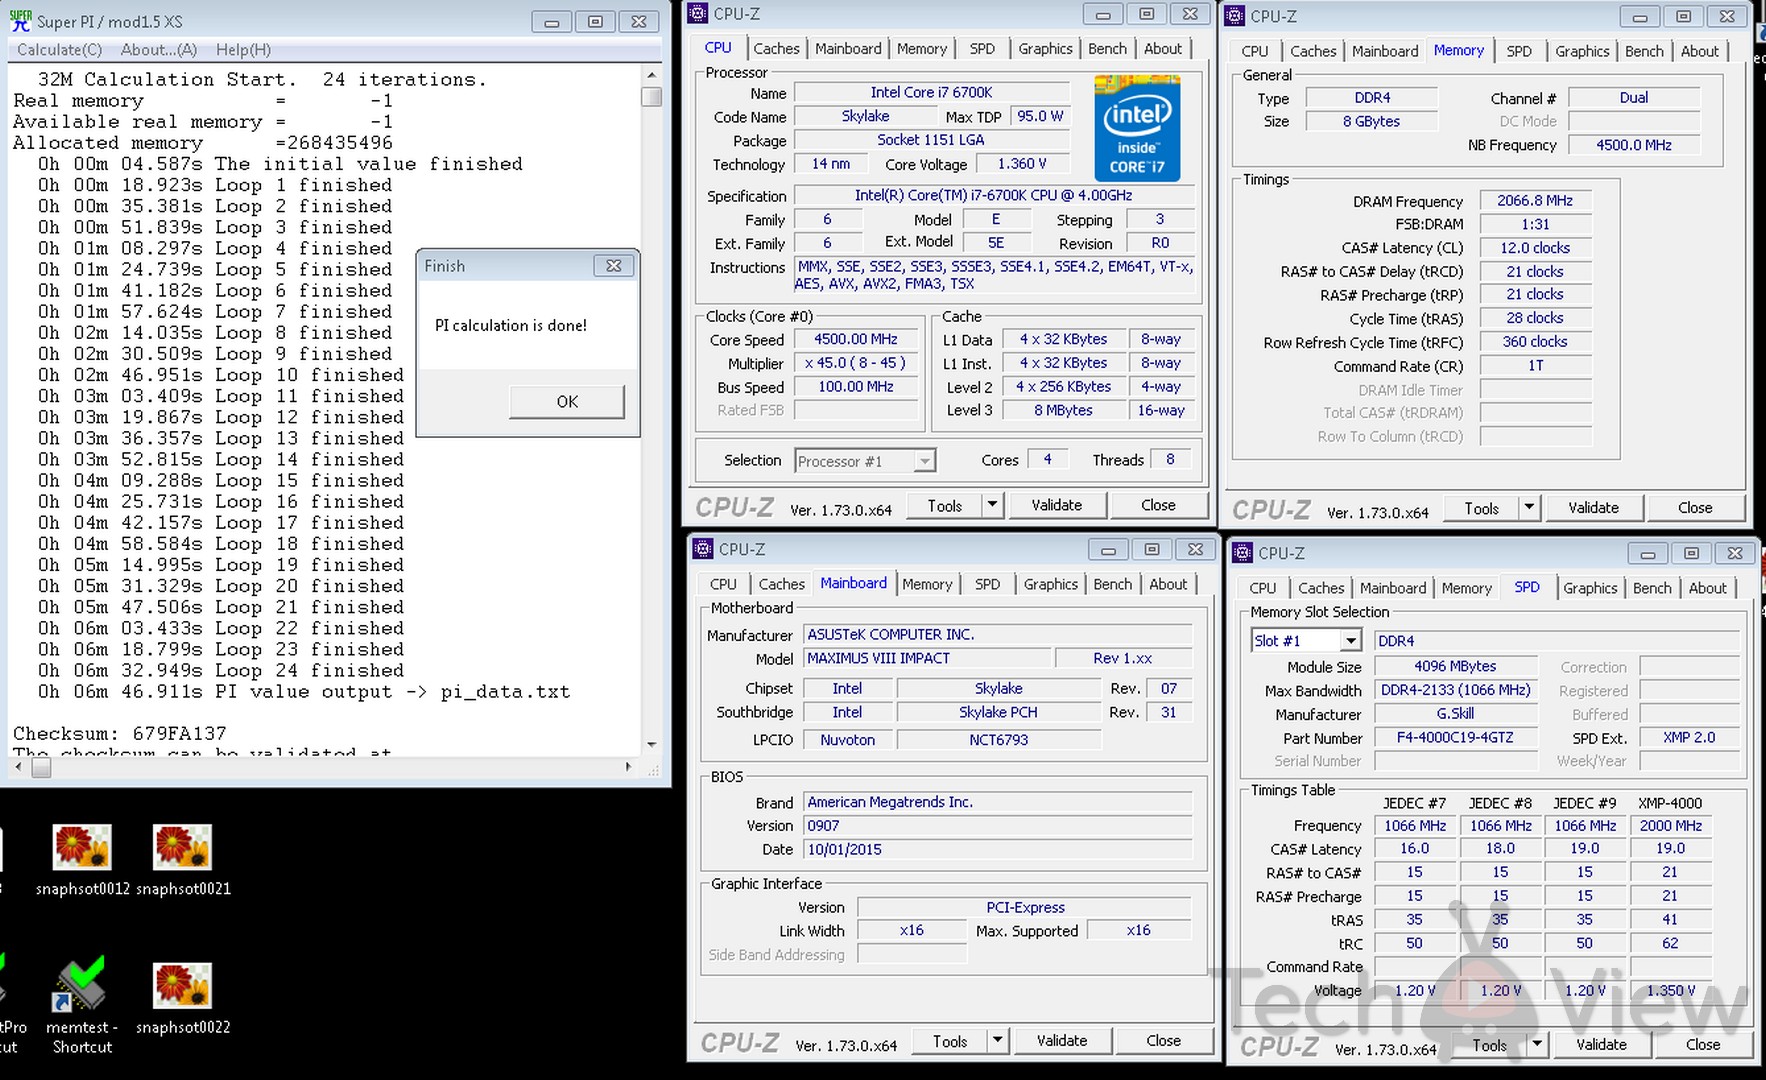Click Core Speed value 4500.00 MHz

[x=855, y=339]
